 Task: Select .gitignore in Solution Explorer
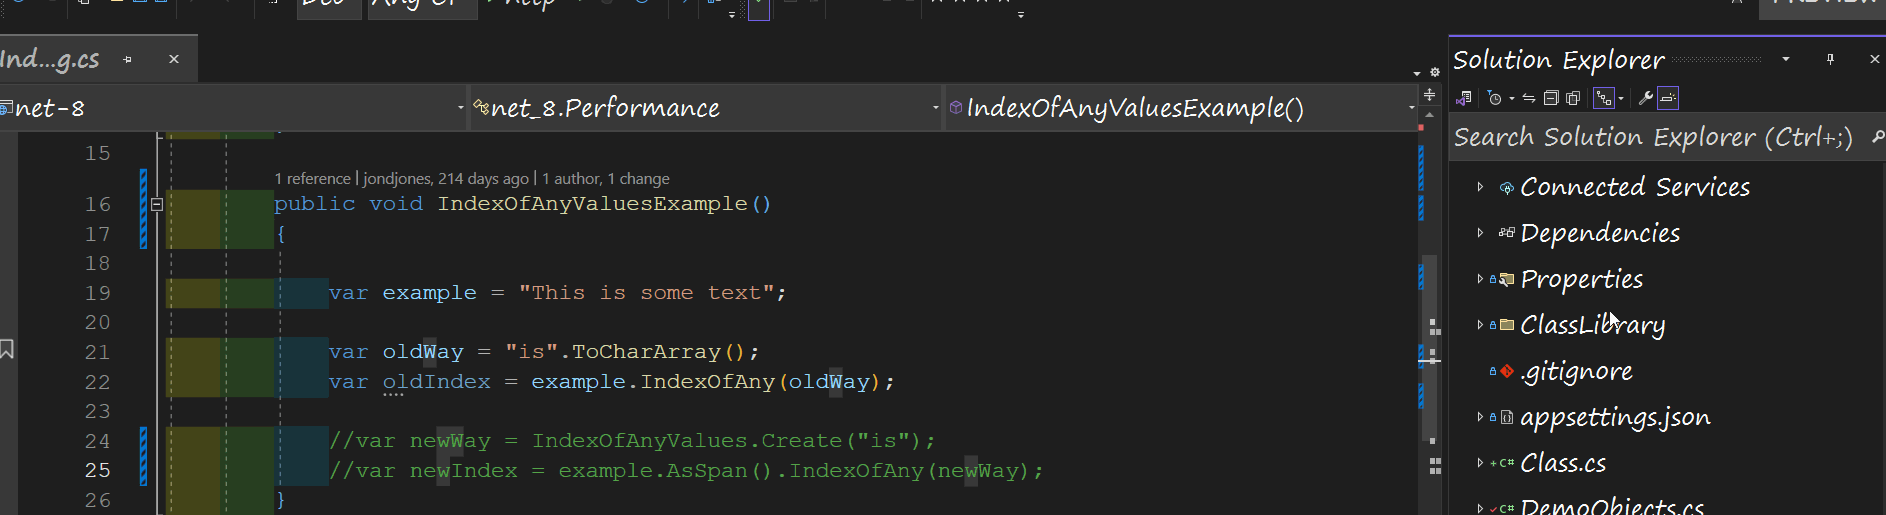[1576, 371]
